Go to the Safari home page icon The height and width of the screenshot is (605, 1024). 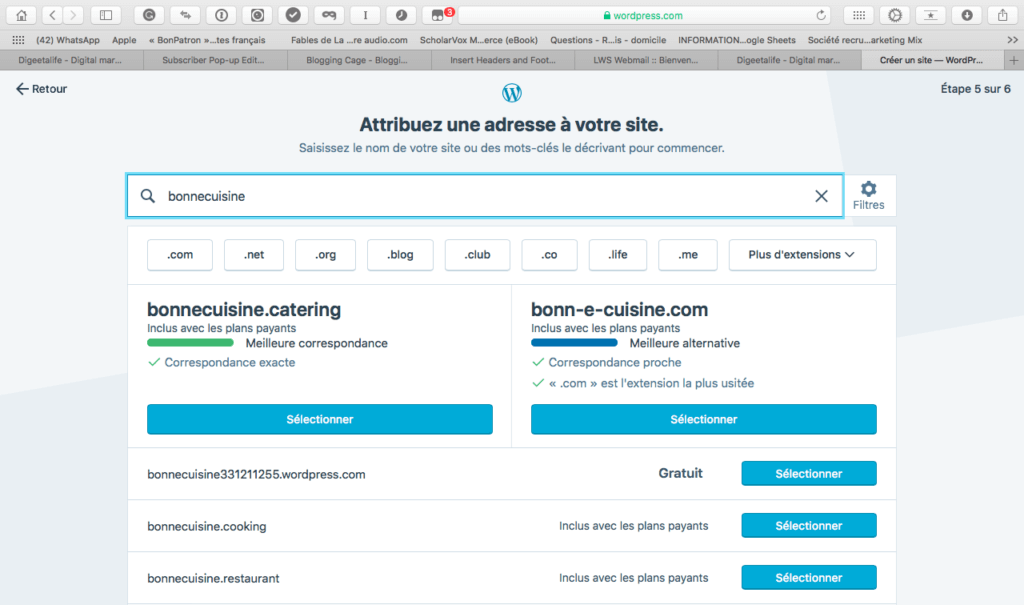pyautogui.click(x=22, y=15)
